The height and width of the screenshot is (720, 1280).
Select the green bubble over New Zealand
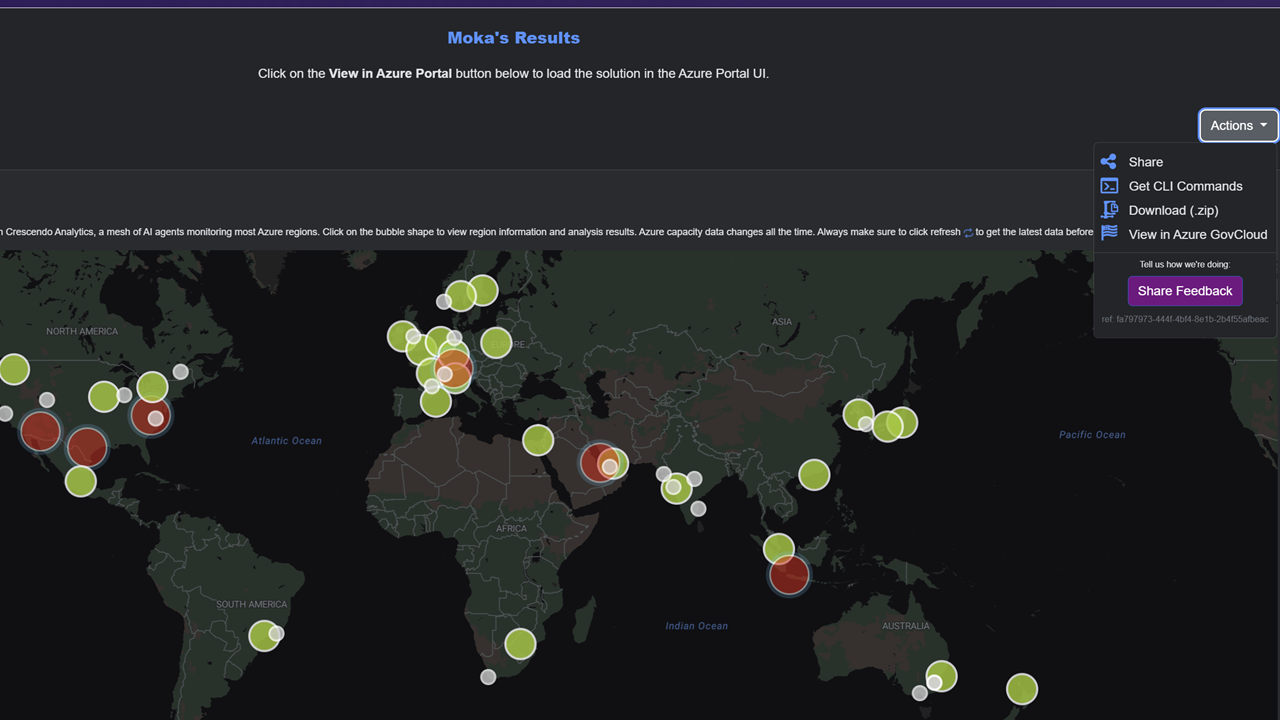(1022, 689)
